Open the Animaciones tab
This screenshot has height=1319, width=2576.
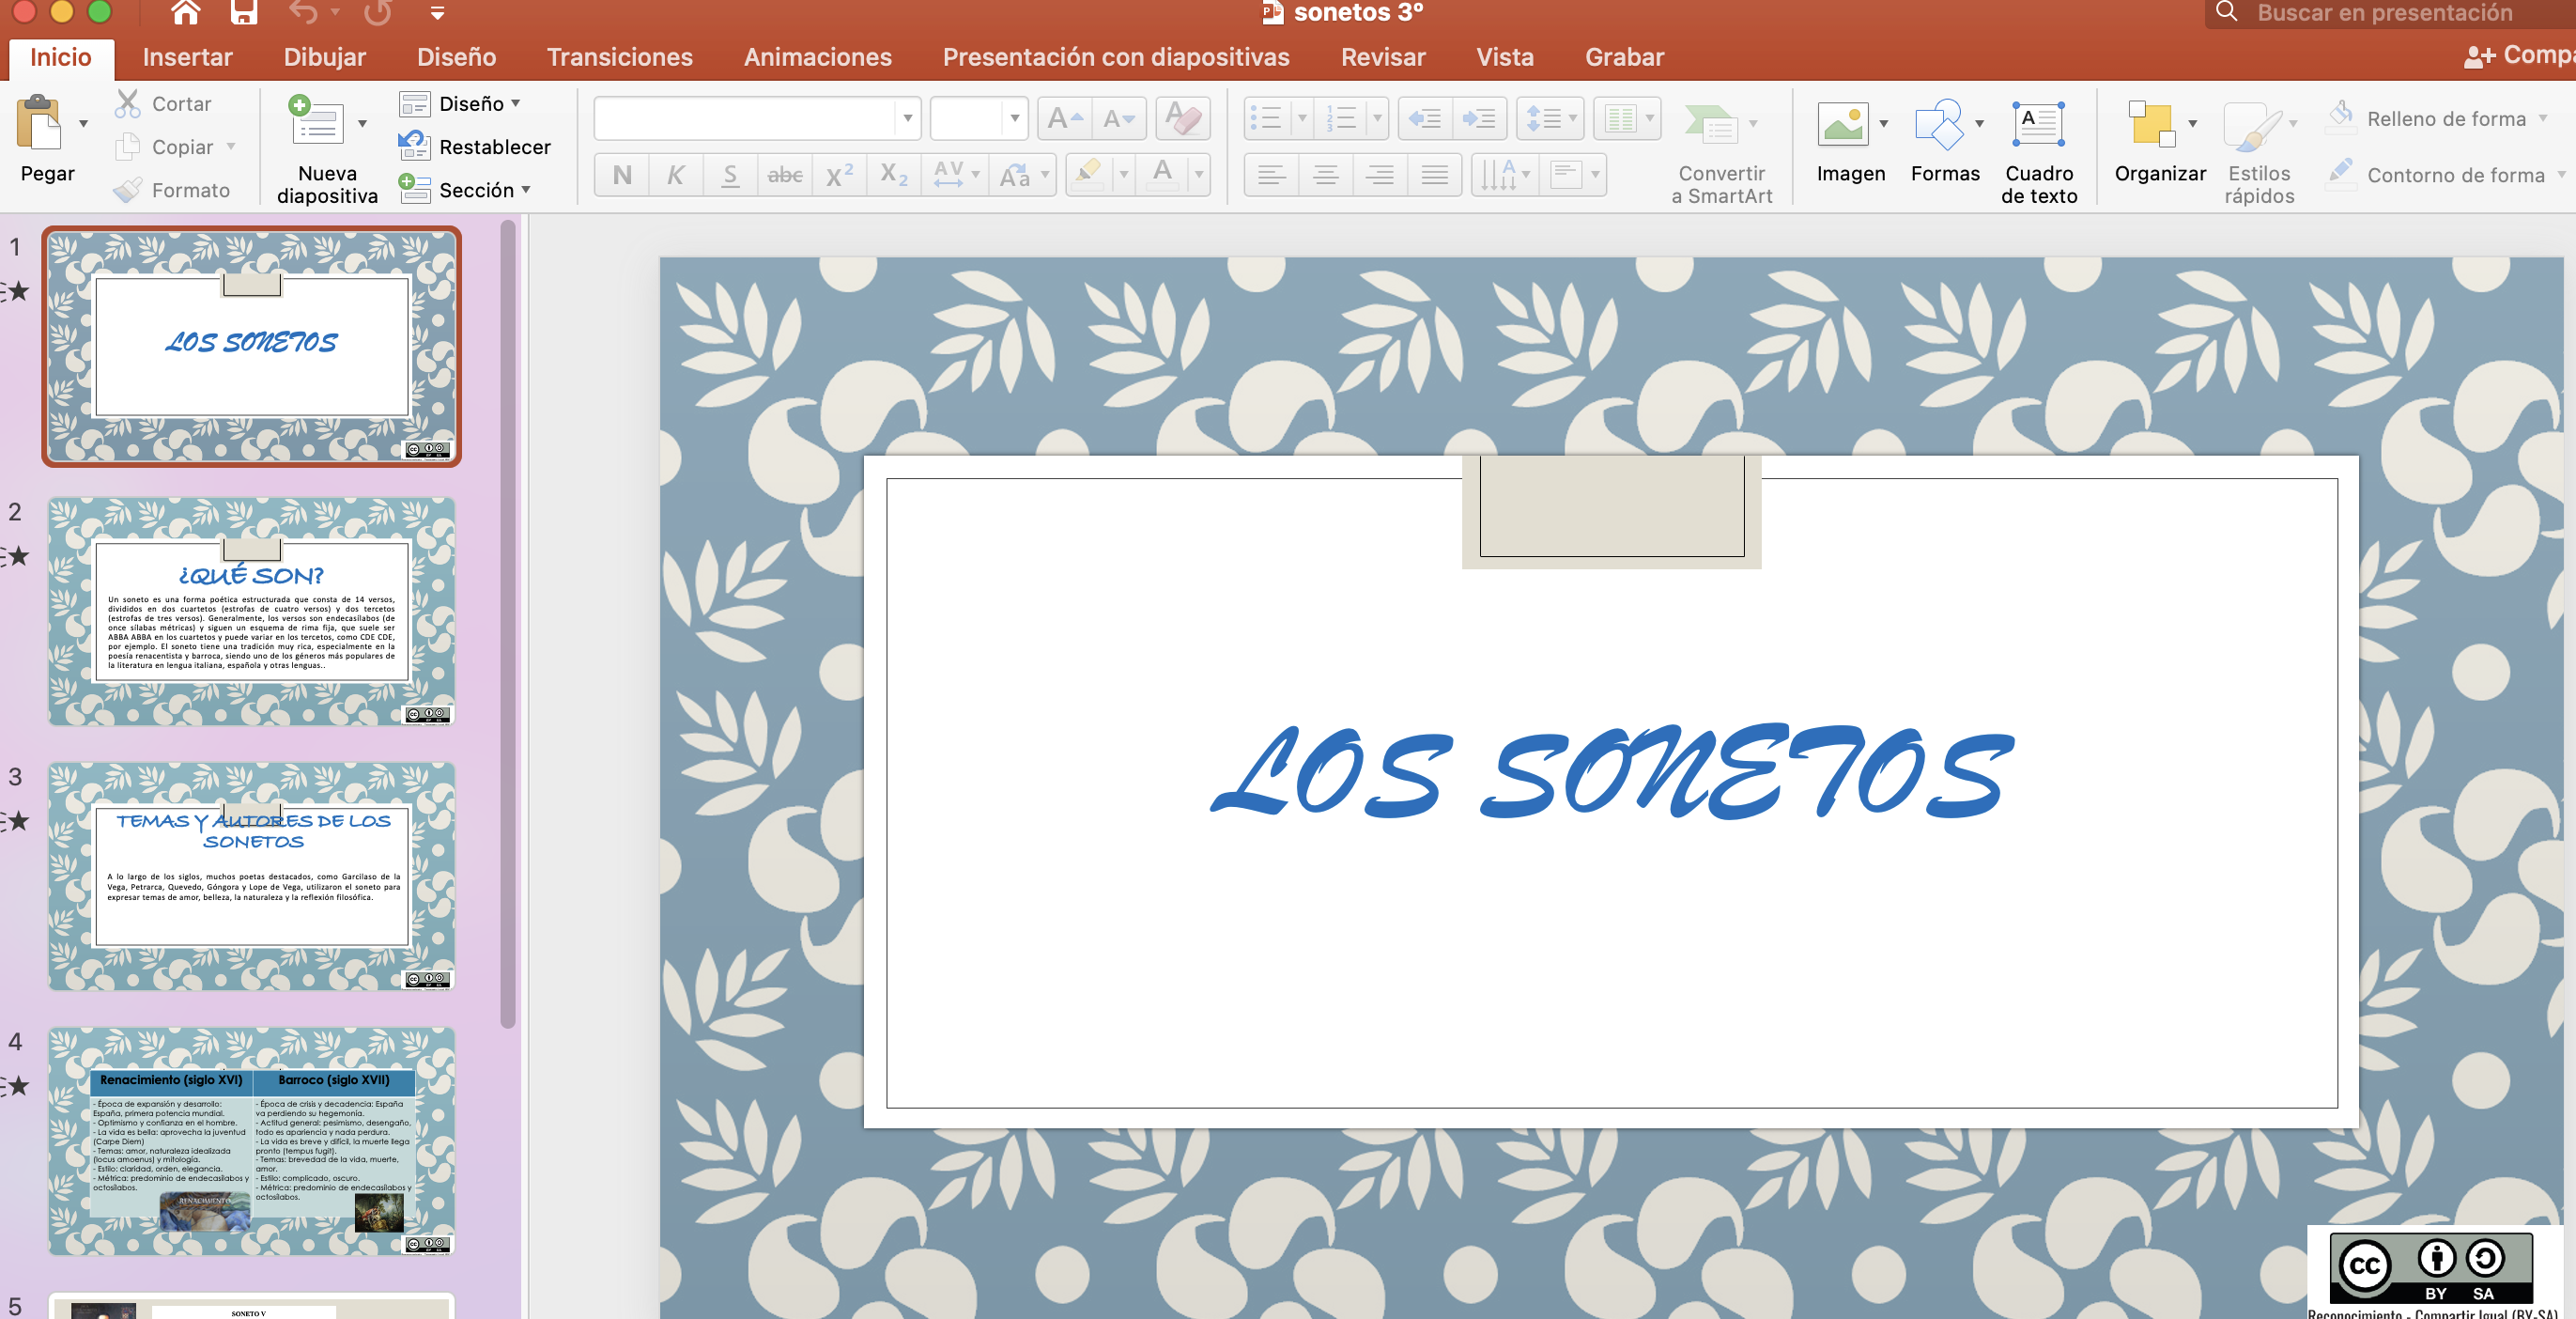coord(817,57)
